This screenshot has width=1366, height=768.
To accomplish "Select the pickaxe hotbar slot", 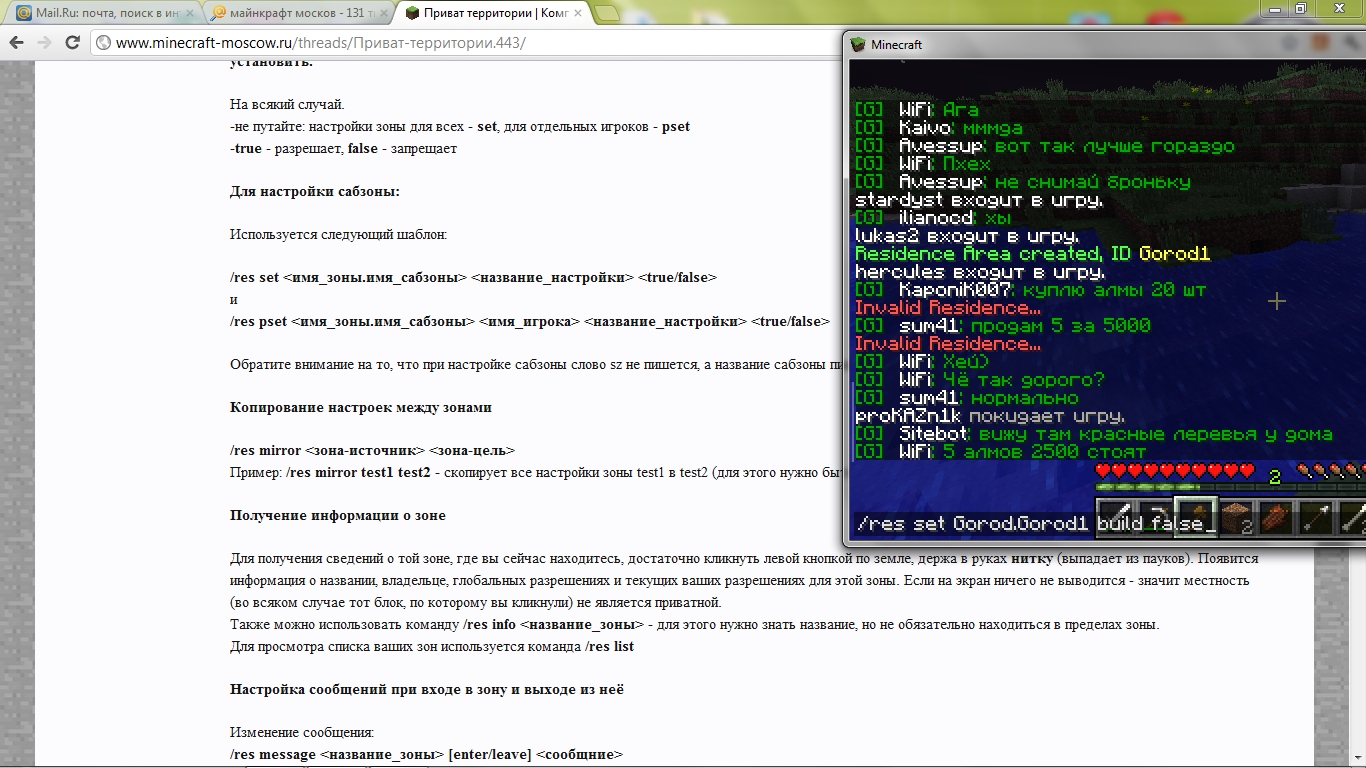I will (x=1154, y=517).
